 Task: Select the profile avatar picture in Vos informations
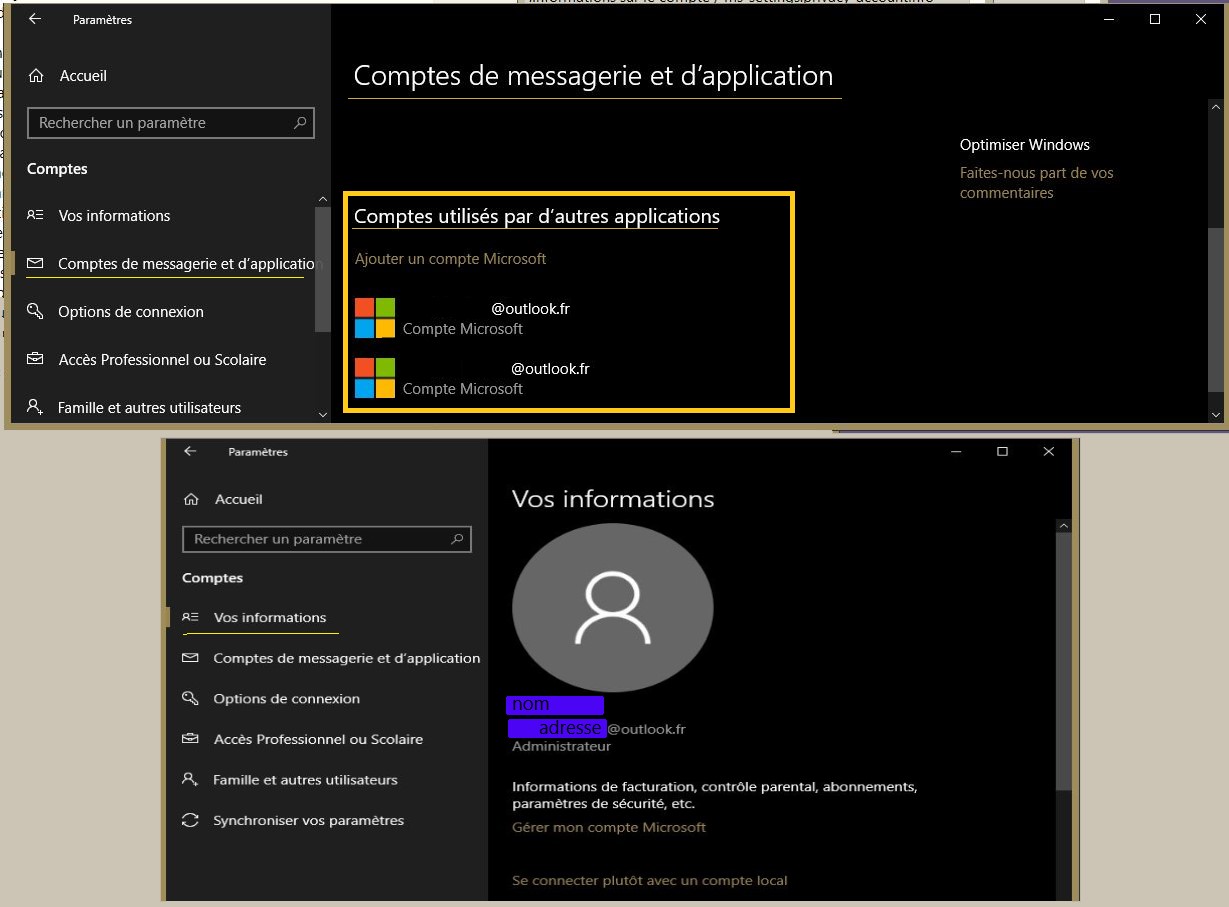tap(612, 608)
